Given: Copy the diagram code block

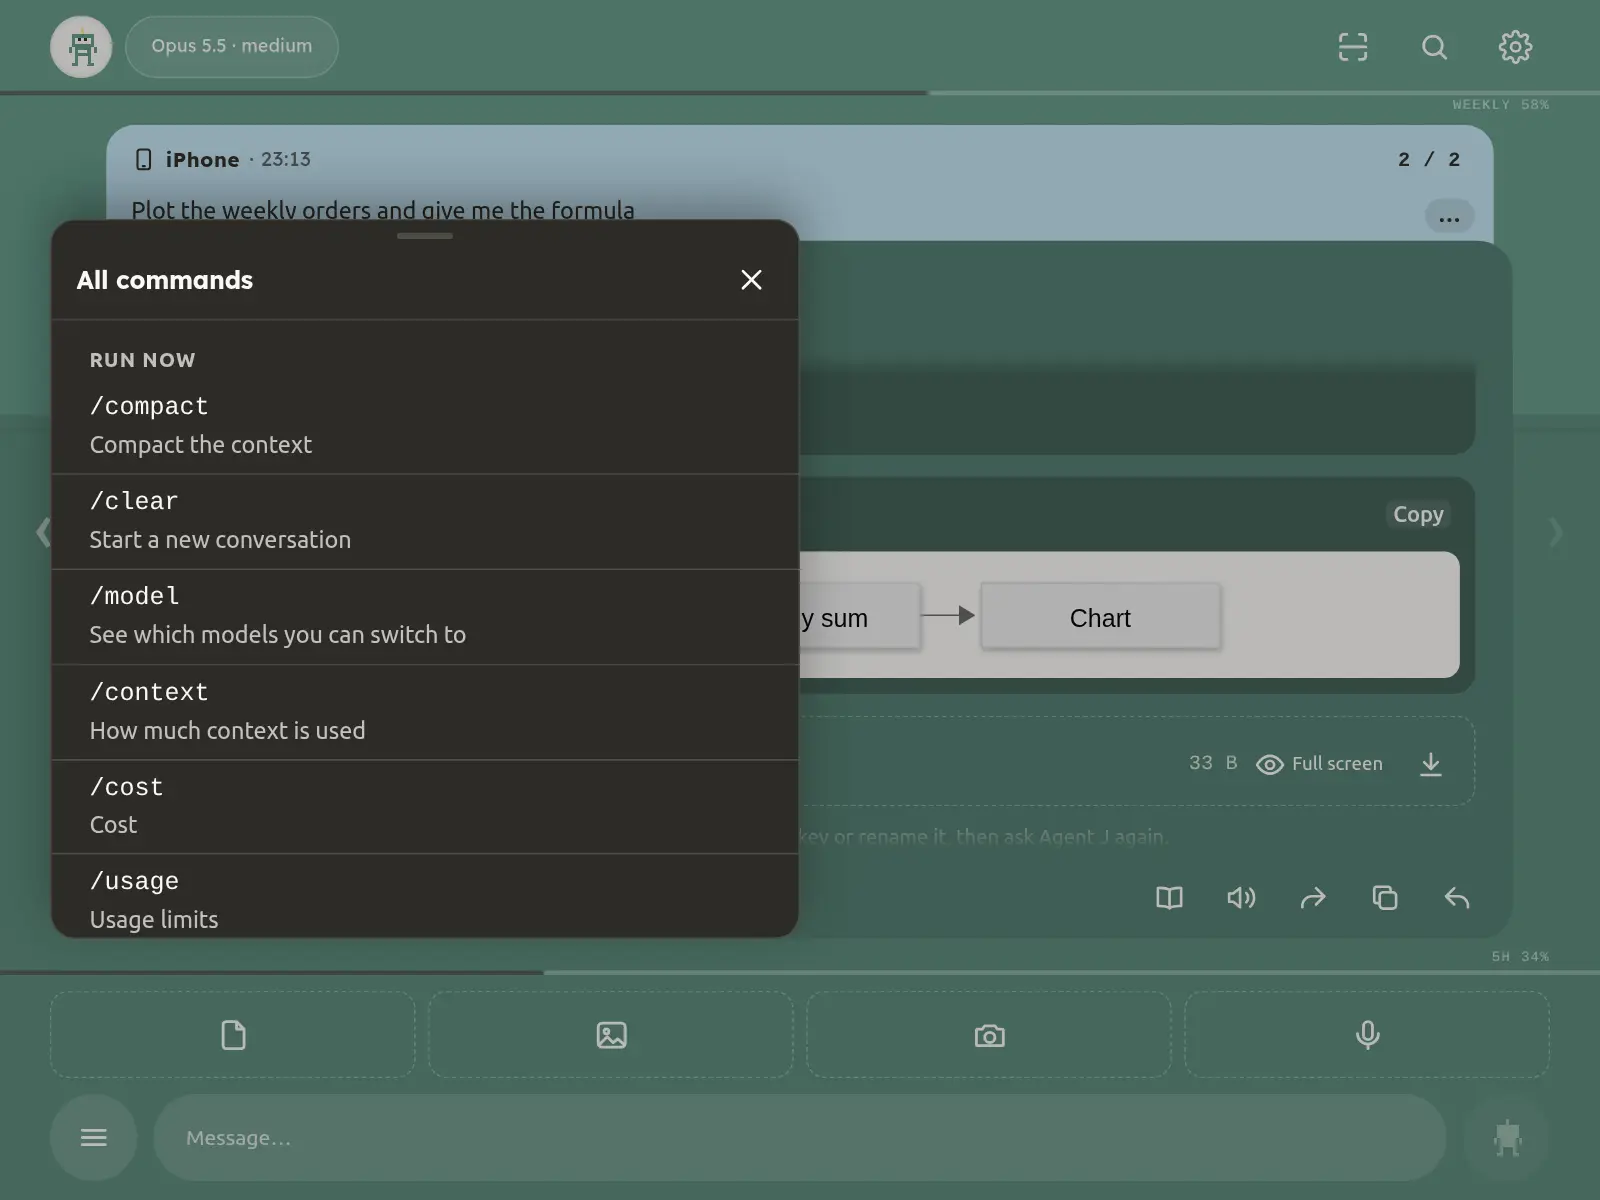Looking at the screenshot, I should click(1418, 514).
